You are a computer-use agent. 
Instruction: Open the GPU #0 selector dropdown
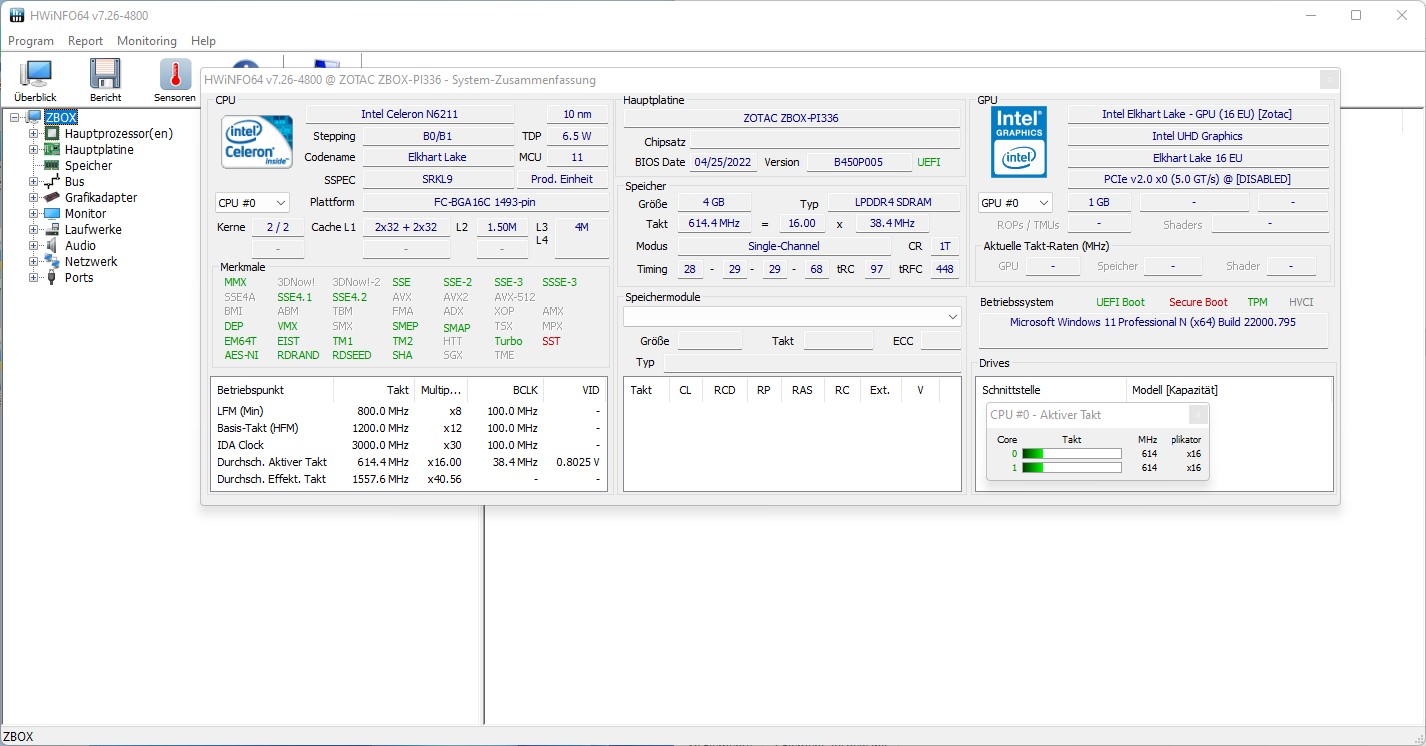coord(1015,203)
